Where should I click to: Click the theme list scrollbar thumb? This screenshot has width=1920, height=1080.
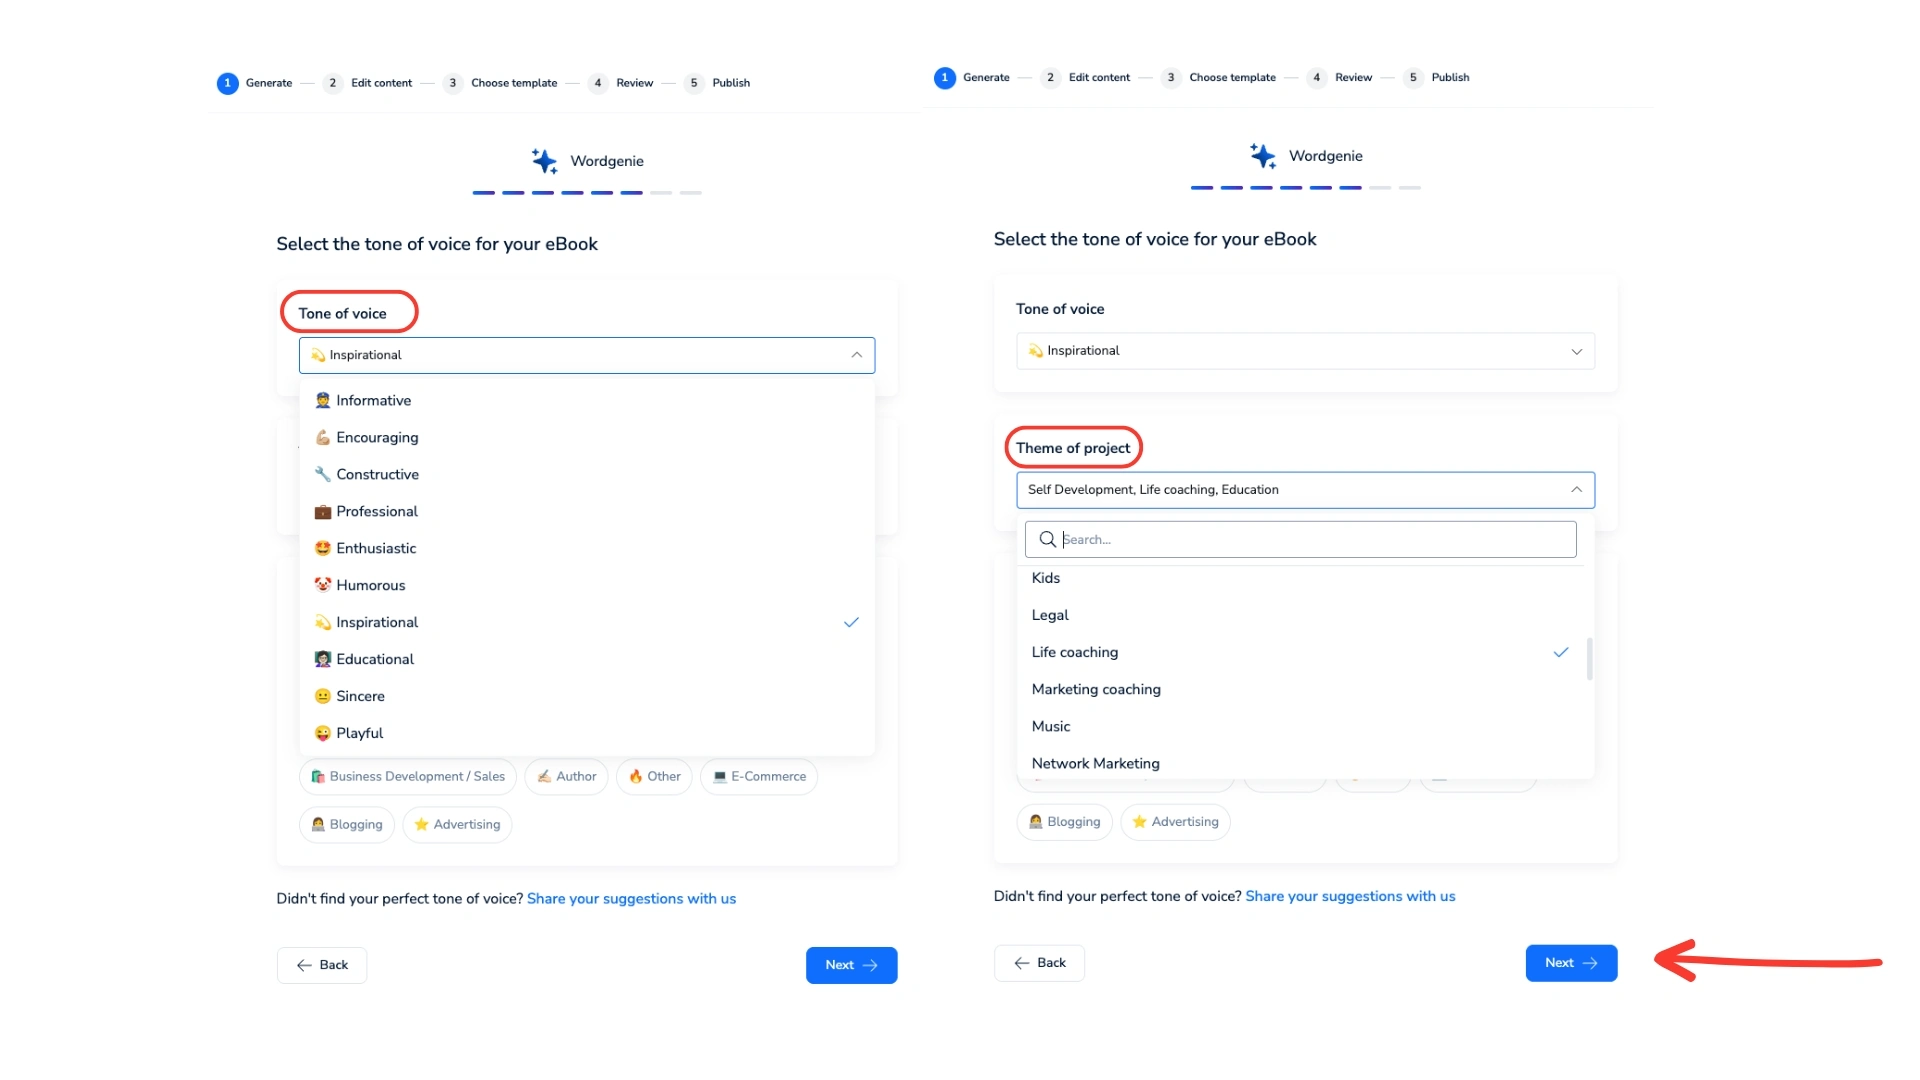click(1589, 659)
